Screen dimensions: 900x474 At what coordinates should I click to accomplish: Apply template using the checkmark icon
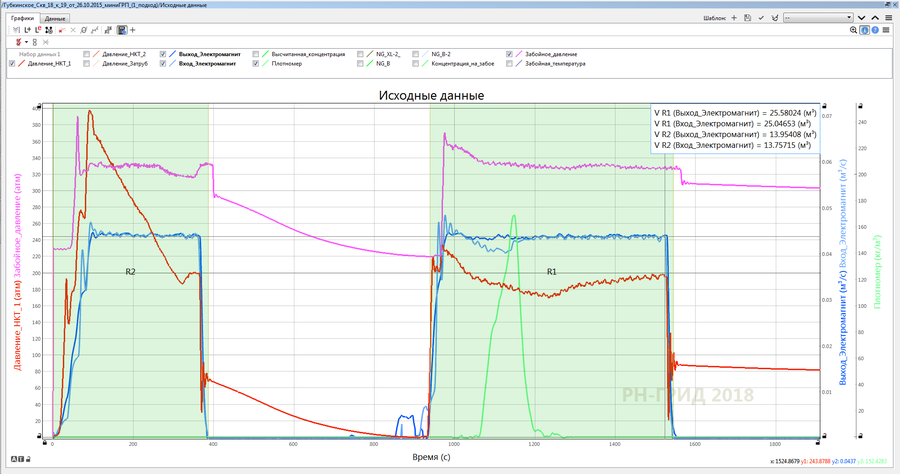(x=761, y=18)
